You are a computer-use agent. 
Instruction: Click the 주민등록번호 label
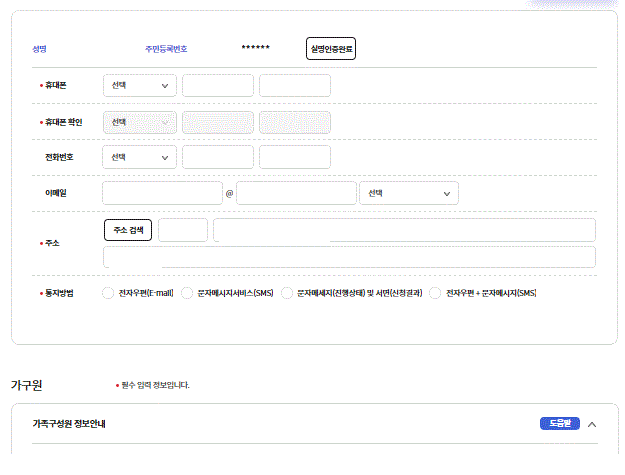(166, 49)
